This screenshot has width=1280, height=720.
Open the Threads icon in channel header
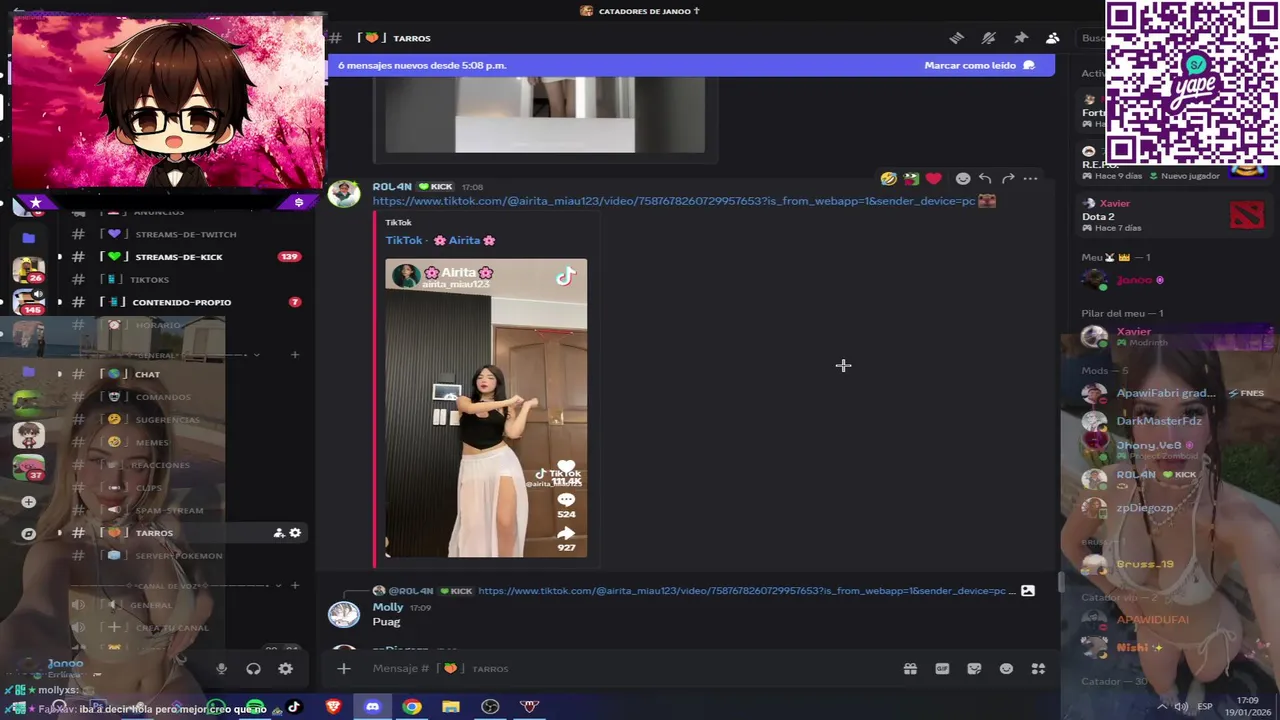tap(957, 38)
